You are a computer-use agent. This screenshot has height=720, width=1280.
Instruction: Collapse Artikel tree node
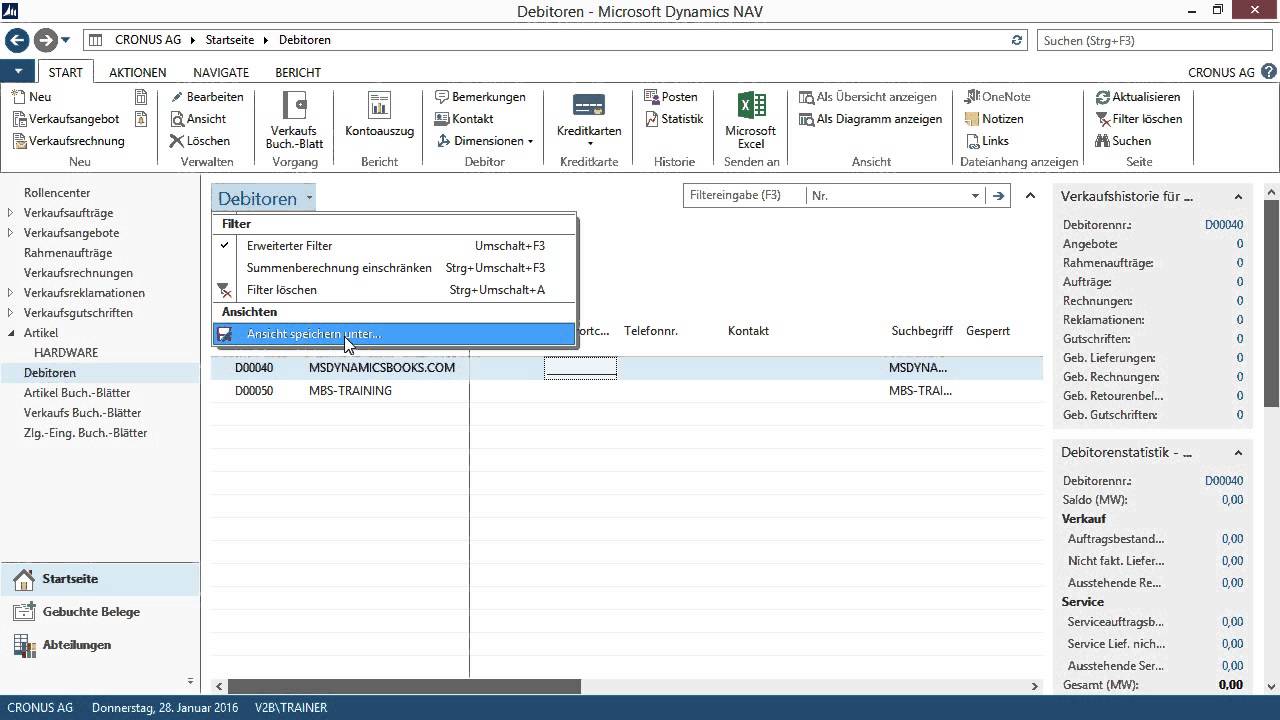pyautogui.click(x=10, y=333)
